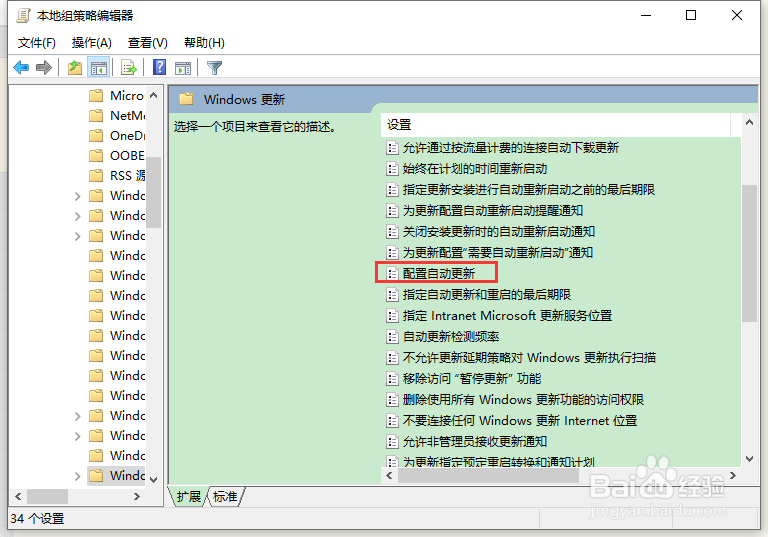Image resolution: width=768 pixels, height=537 pixels.
Task: Click the Windows 更新 header folder icon
Action: (186, 99)
